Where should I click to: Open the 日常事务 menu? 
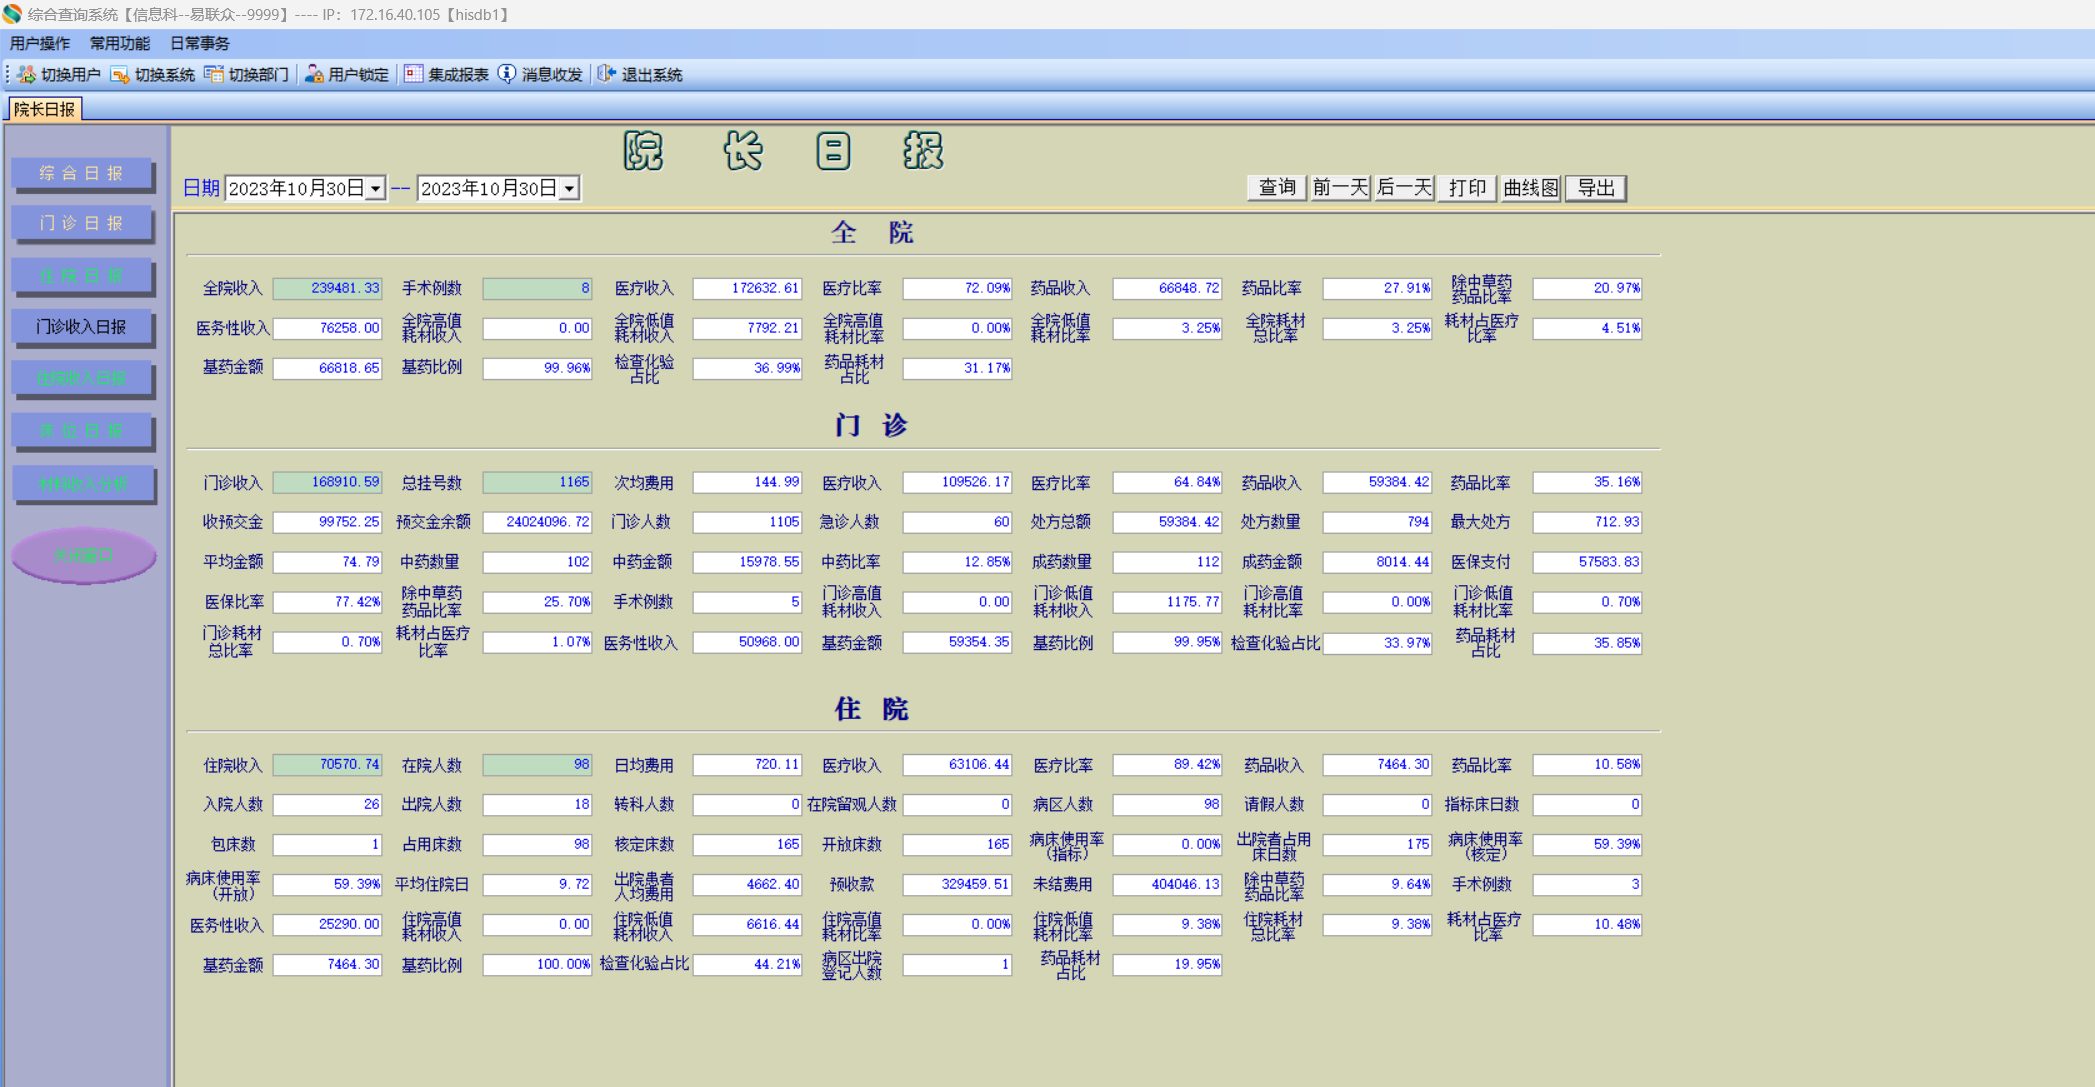[200, 44]
